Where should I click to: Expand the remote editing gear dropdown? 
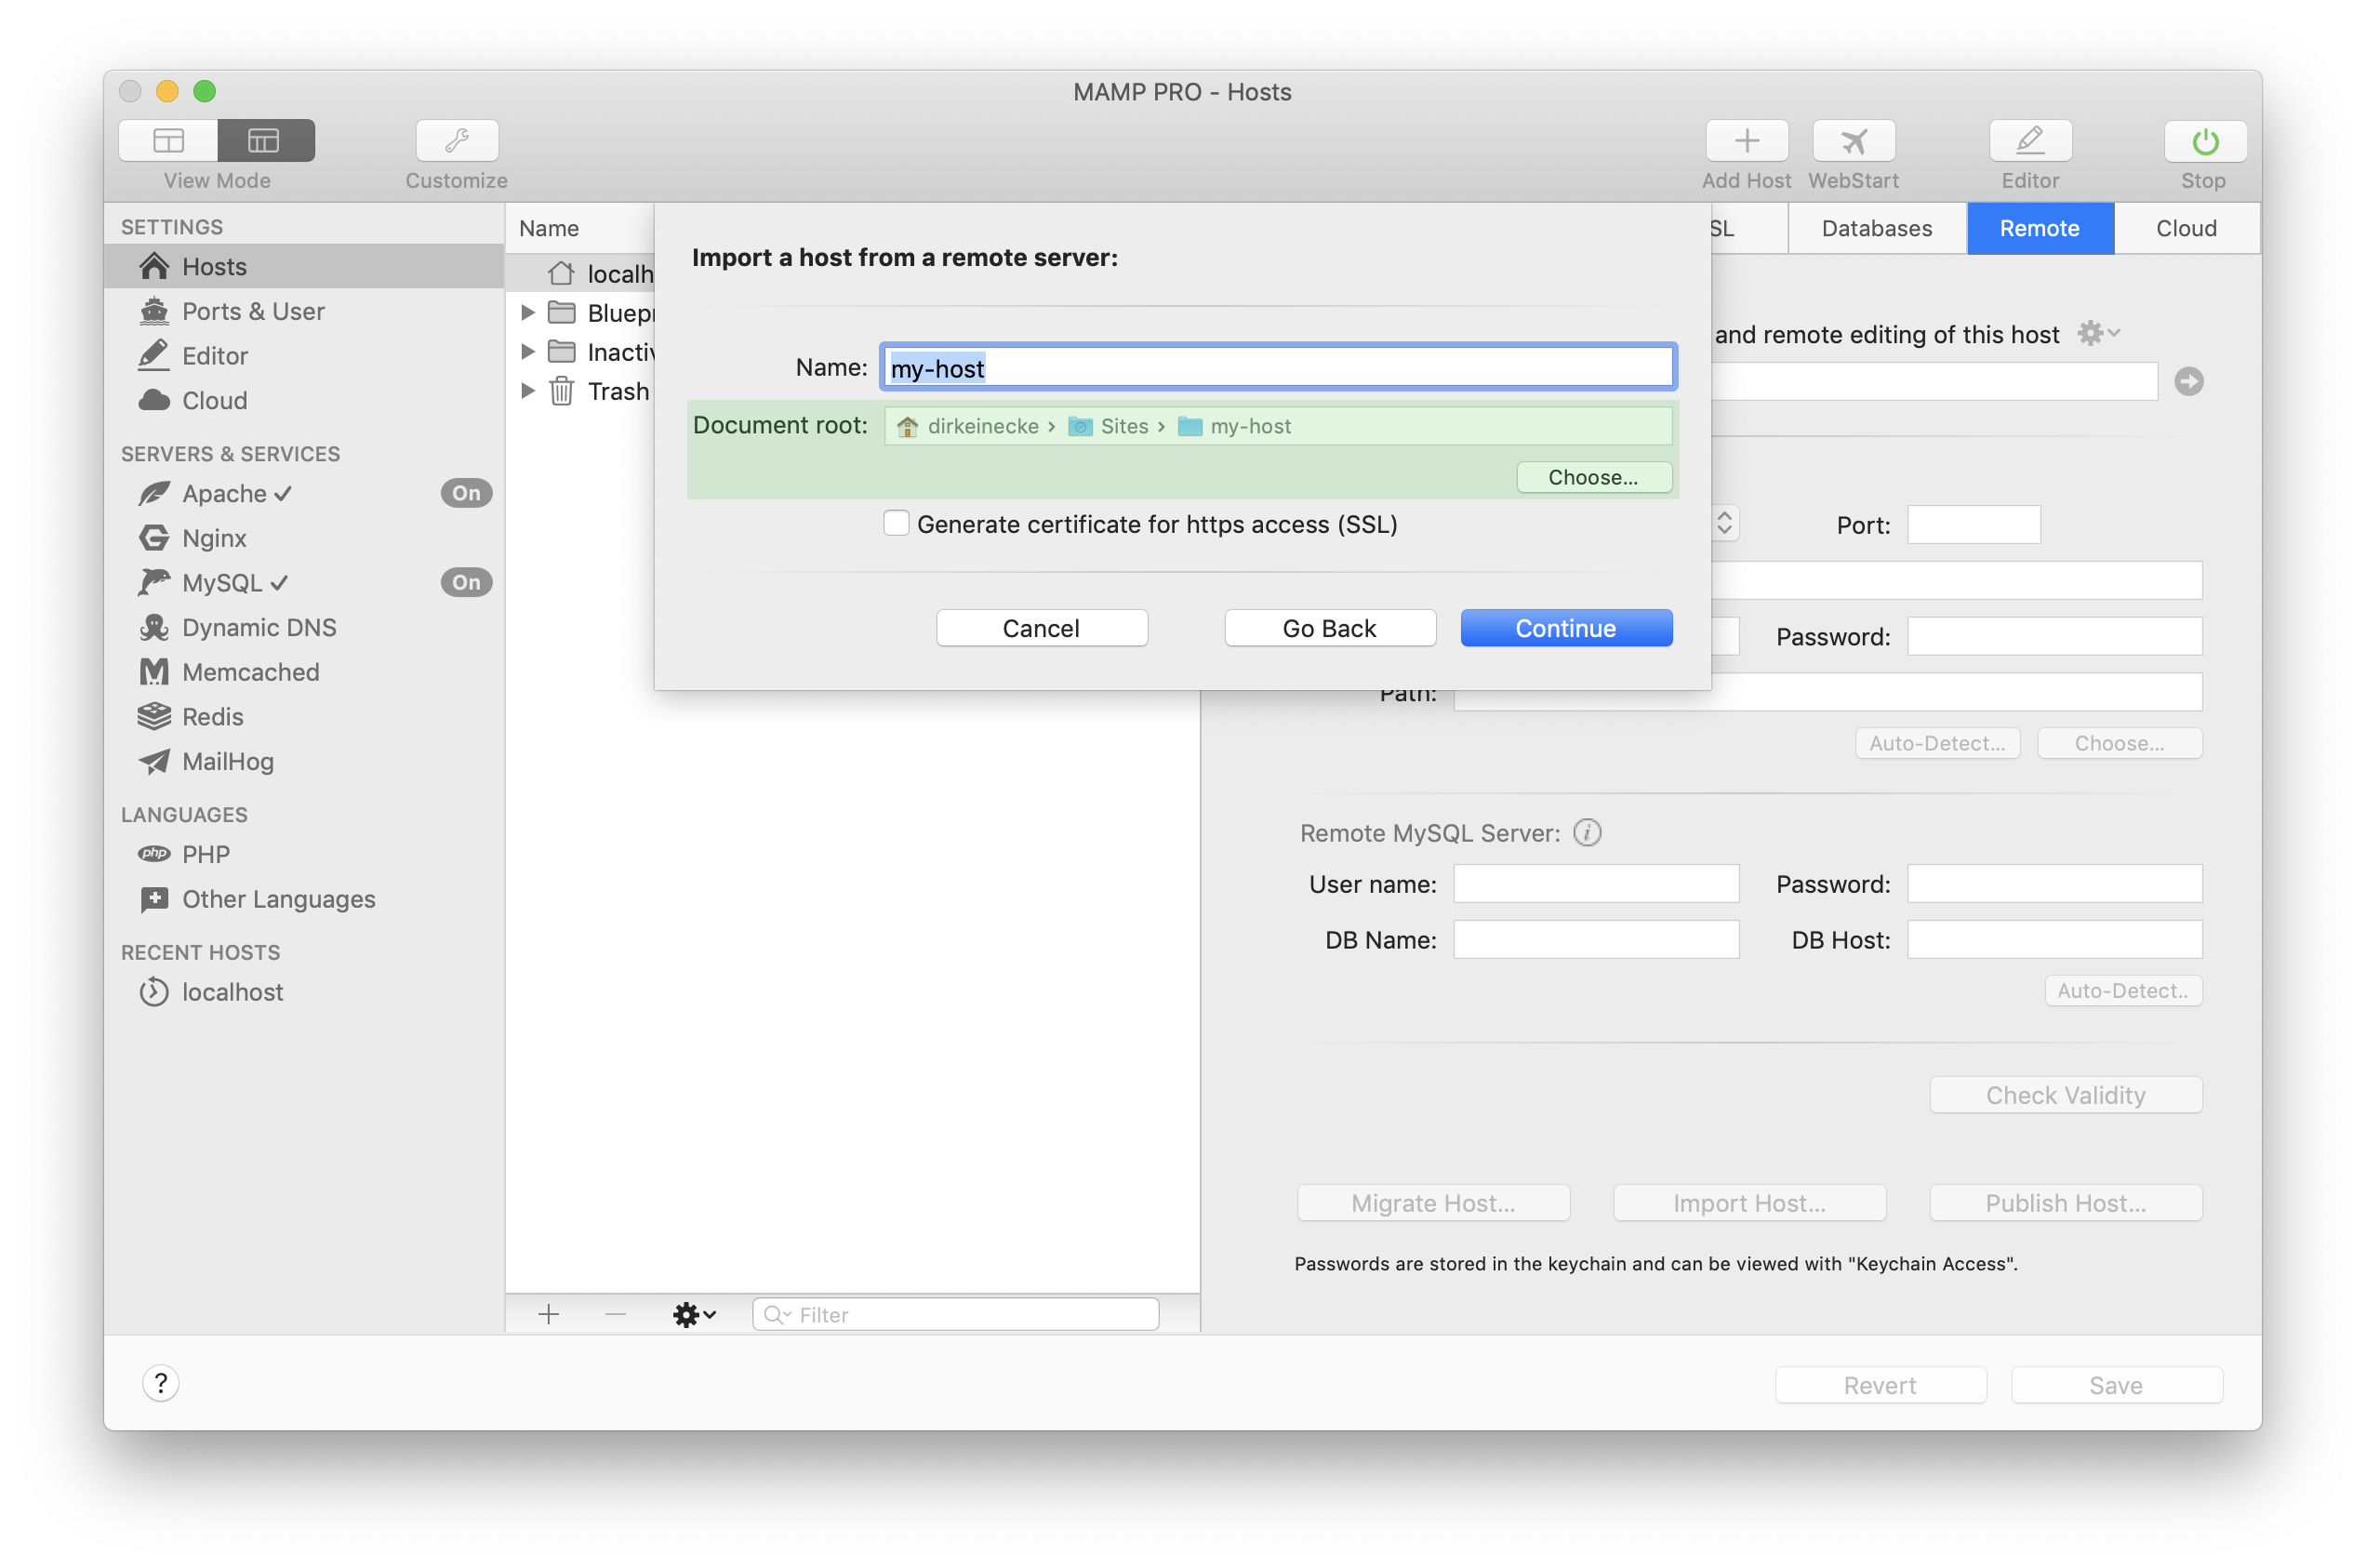point(2099,332)
